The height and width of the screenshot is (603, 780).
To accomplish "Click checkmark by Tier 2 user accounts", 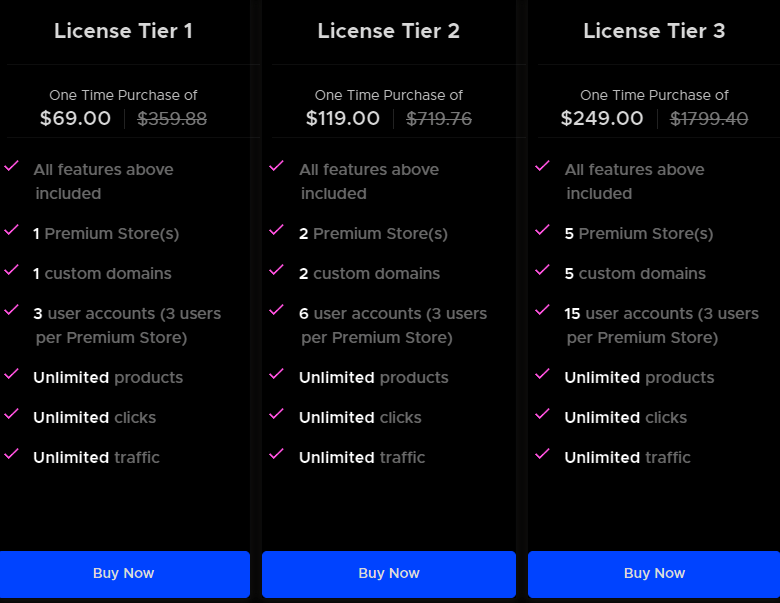I will [277, 311].
